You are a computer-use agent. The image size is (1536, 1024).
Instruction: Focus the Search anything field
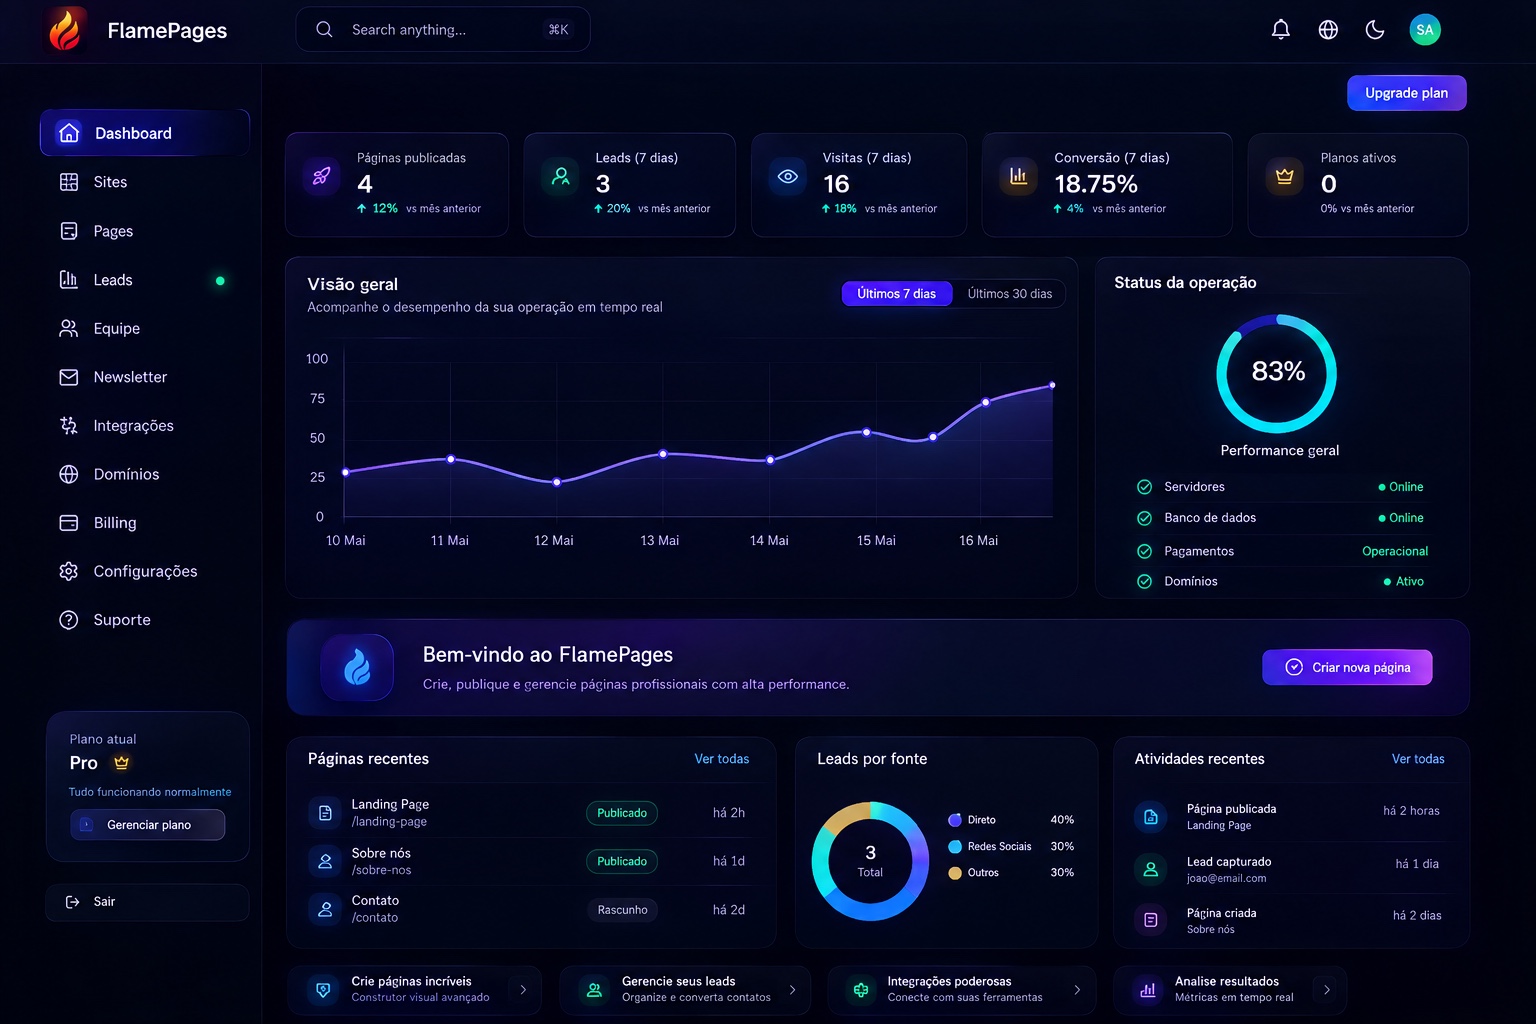pos(442,30)
